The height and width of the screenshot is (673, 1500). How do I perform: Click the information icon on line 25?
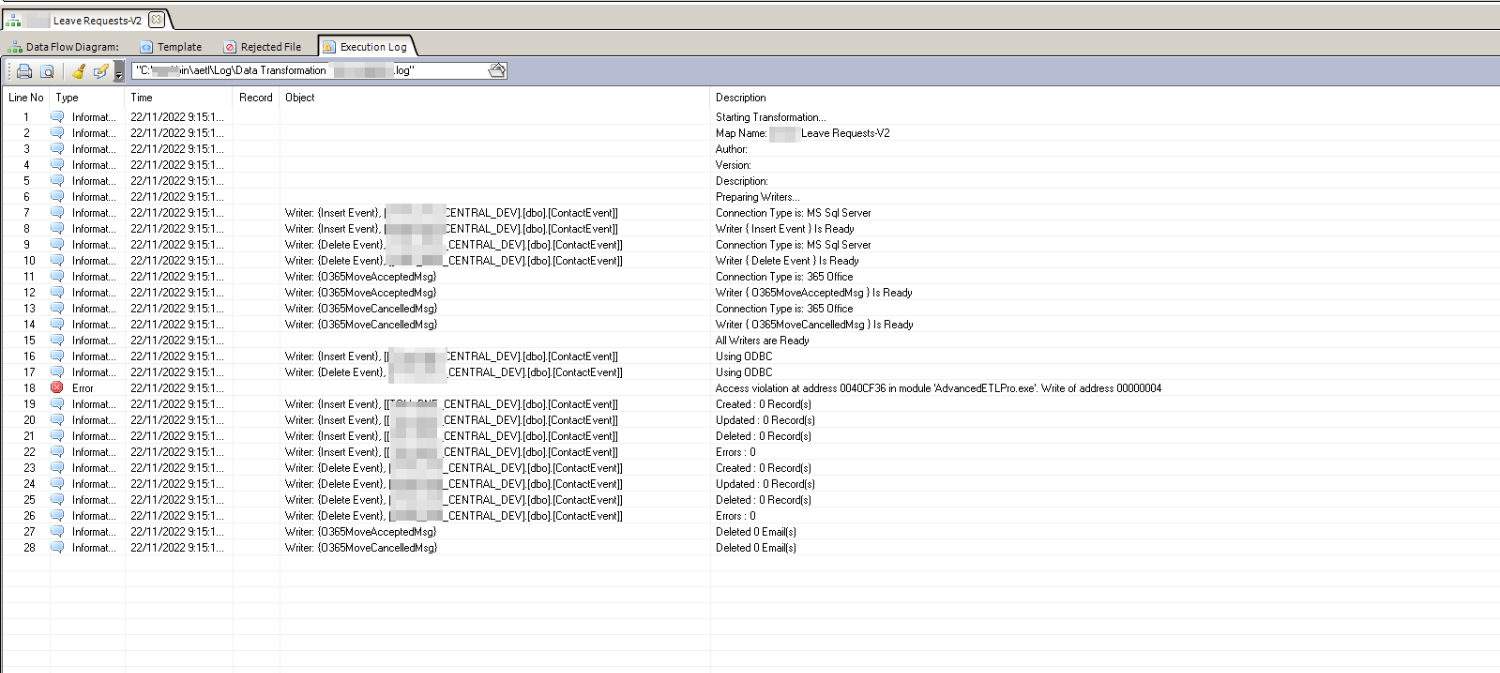coord(58,500)
